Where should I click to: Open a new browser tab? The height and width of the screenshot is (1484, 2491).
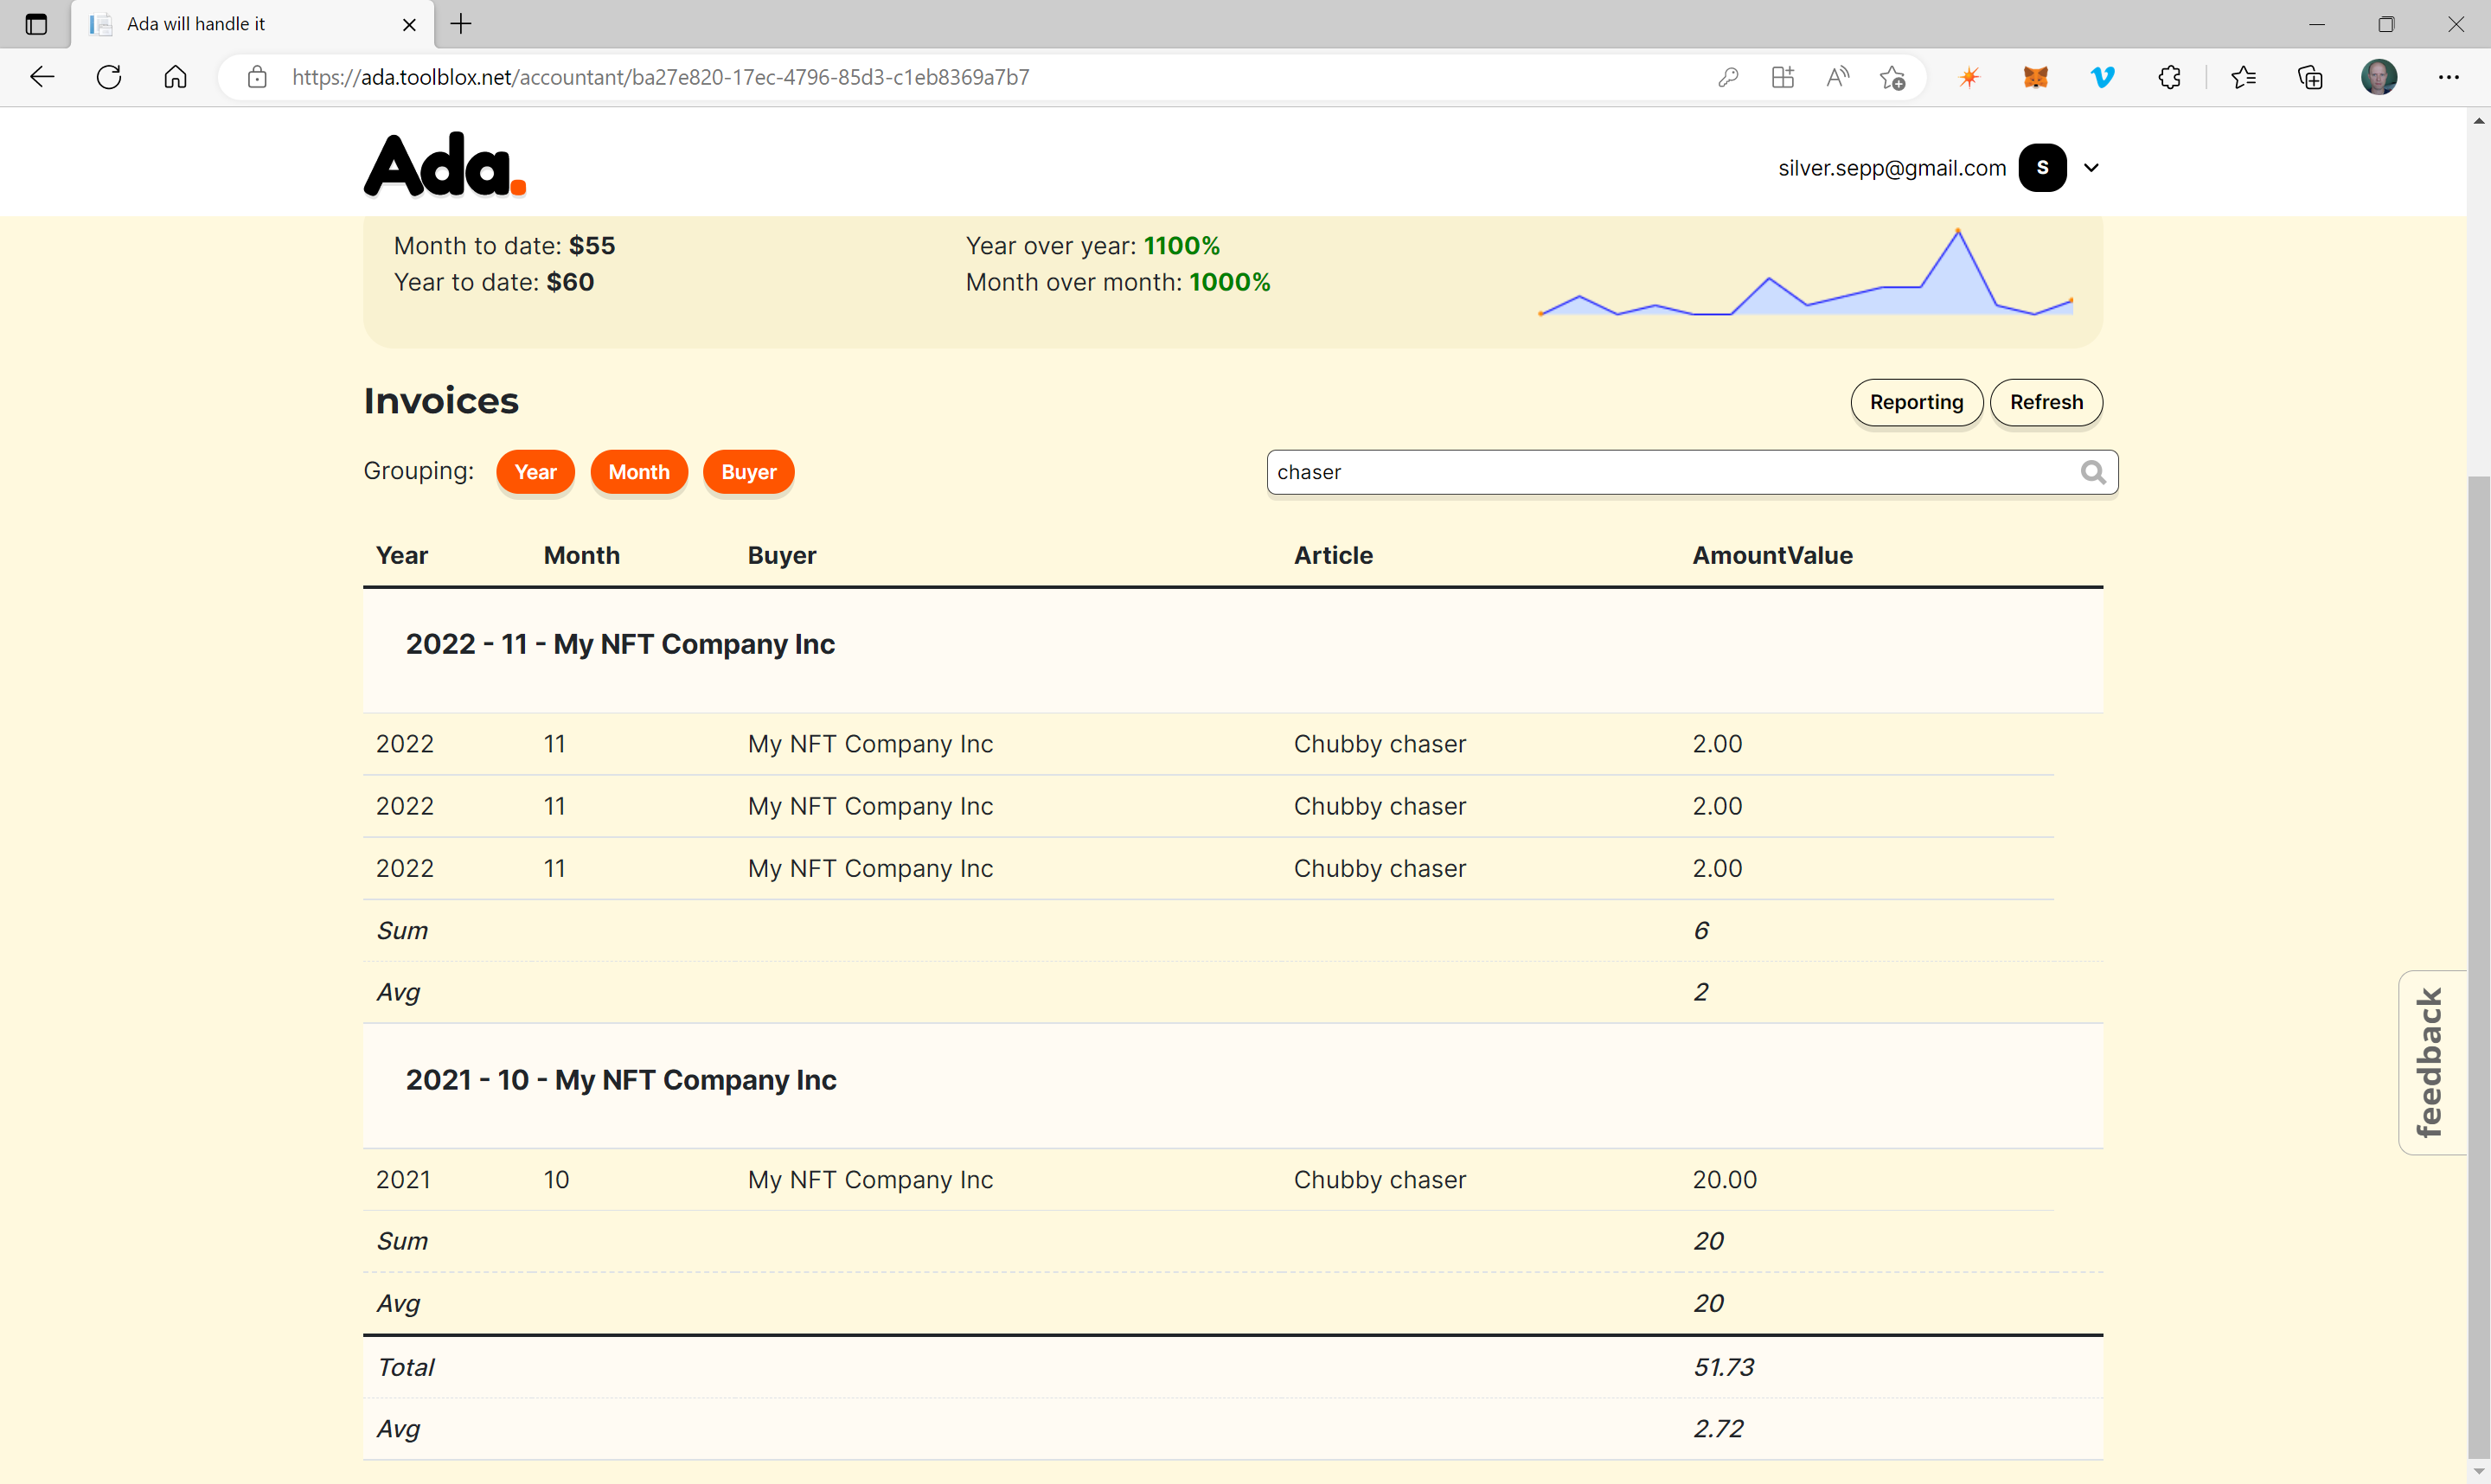click(x=461, y=24)
